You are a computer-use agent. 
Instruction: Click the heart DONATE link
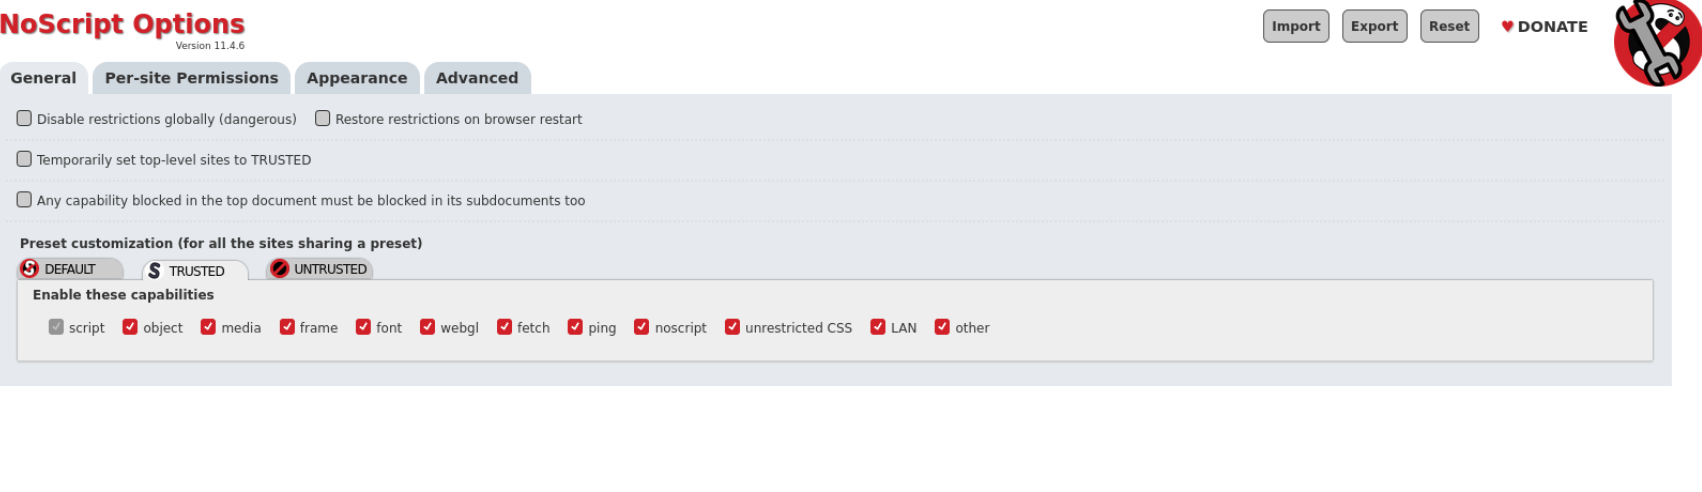click(1544, 27)
